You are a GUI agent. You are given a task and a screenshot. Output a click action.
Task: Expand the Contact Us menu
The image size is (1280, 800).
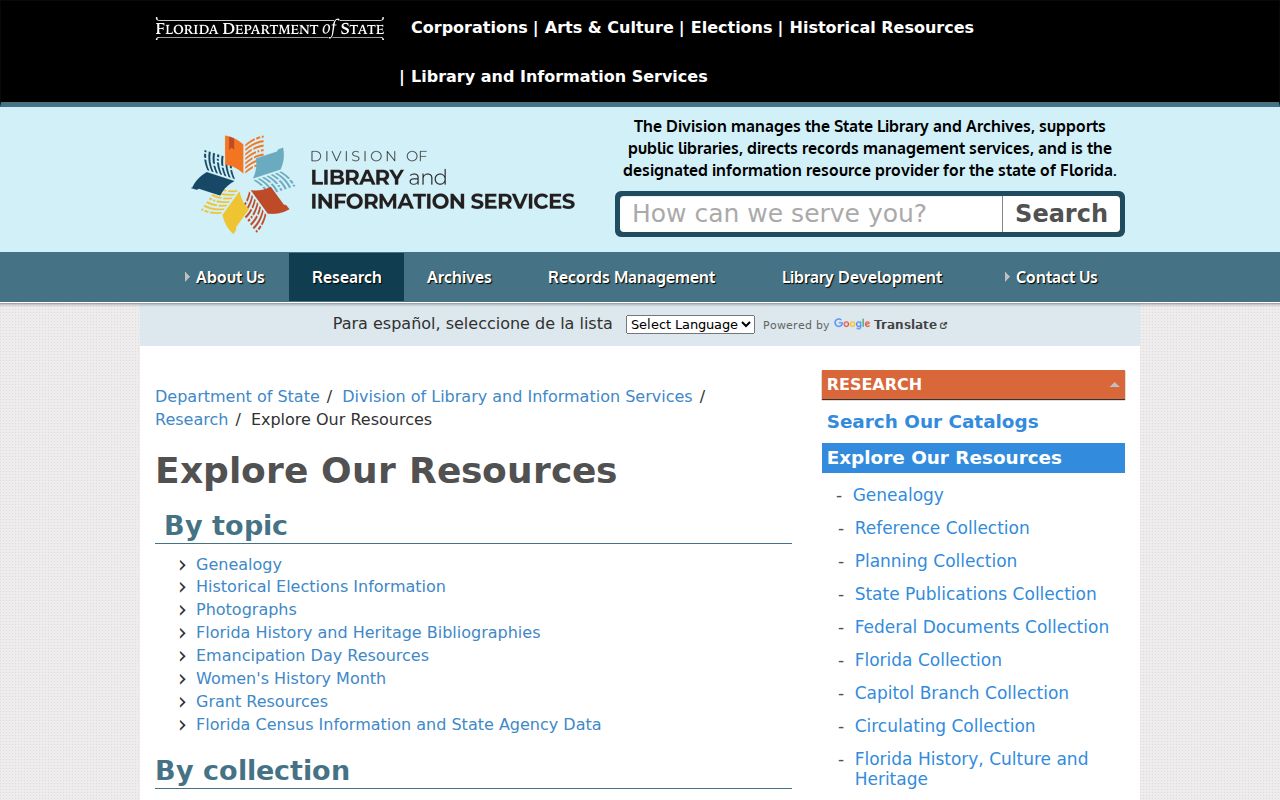(1050, 277)
